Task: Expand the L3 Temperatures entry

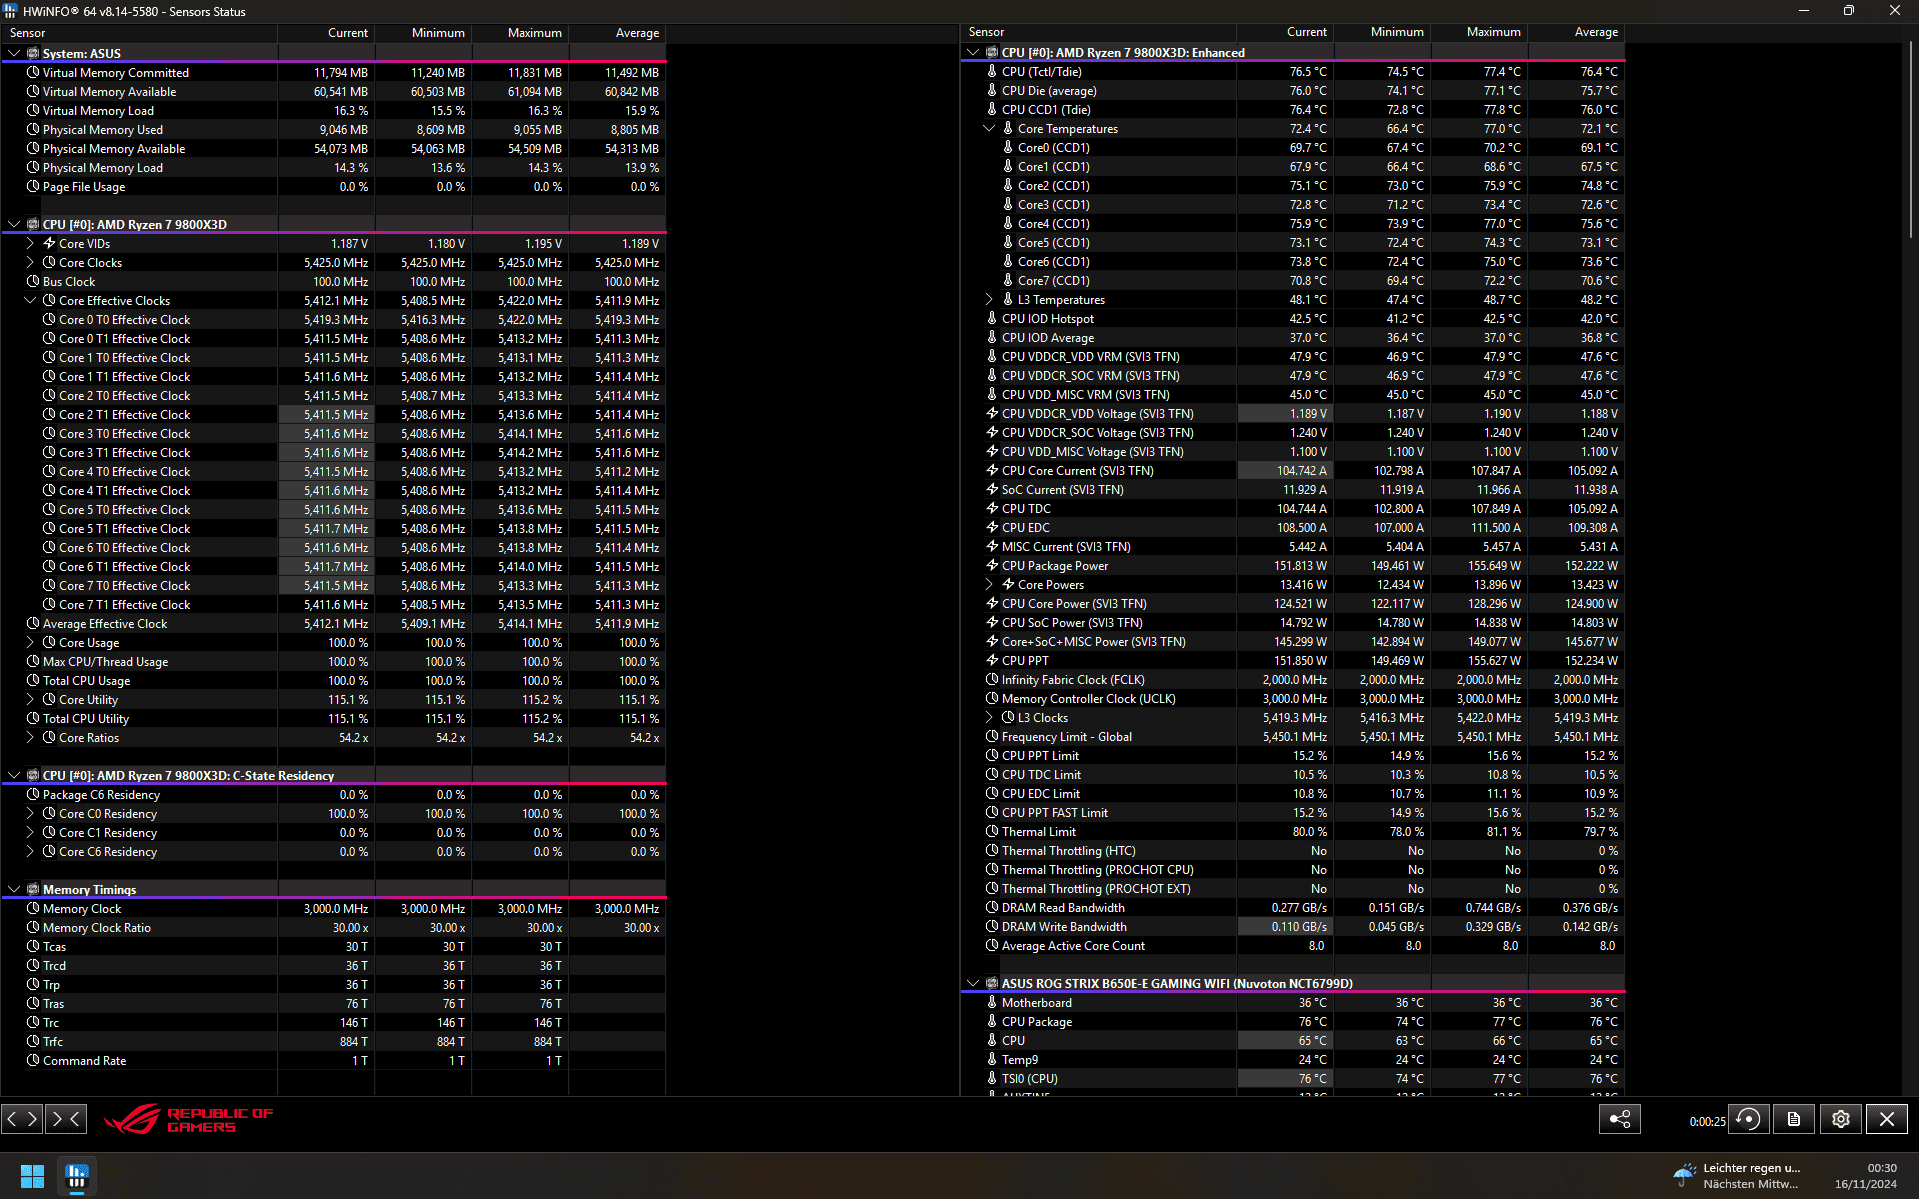Action: click(989, 299)
